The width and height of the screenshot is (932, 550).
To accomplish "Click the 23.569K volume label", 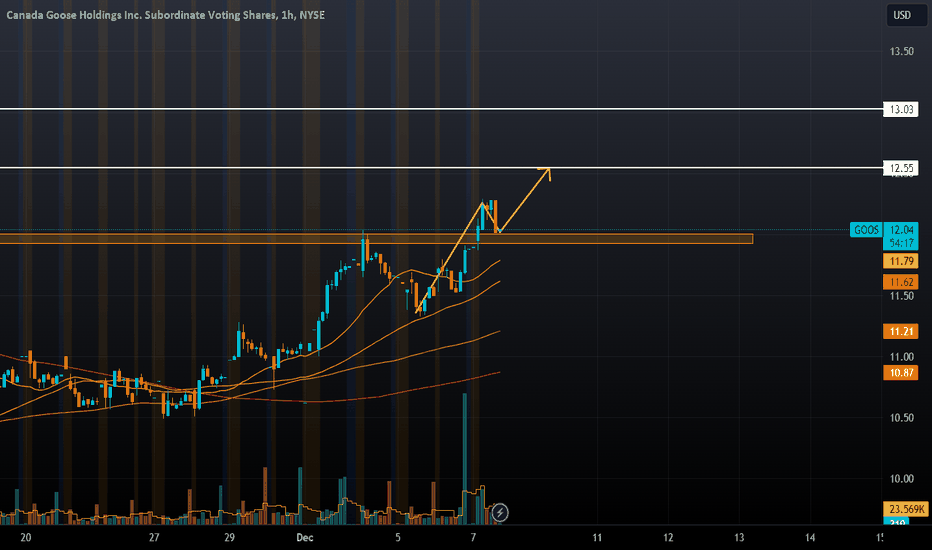I will tap(906, 509).
